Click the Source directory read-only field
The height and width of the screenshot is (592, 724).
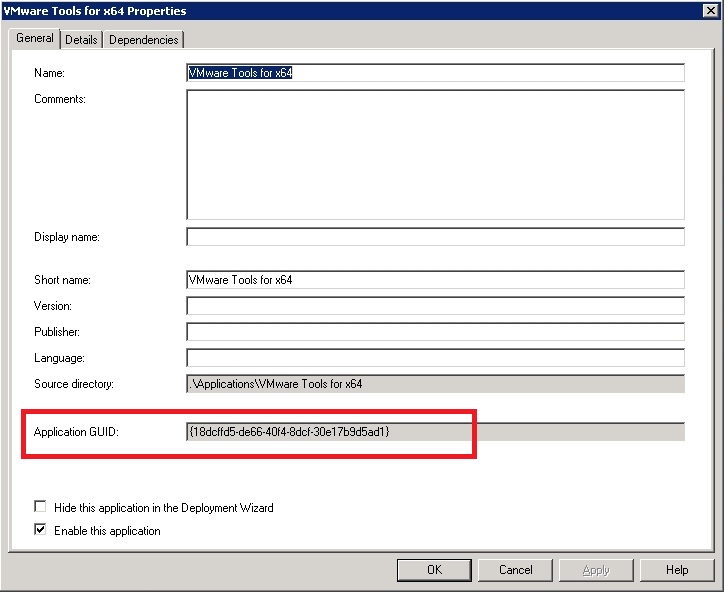(x=435, y=384)
